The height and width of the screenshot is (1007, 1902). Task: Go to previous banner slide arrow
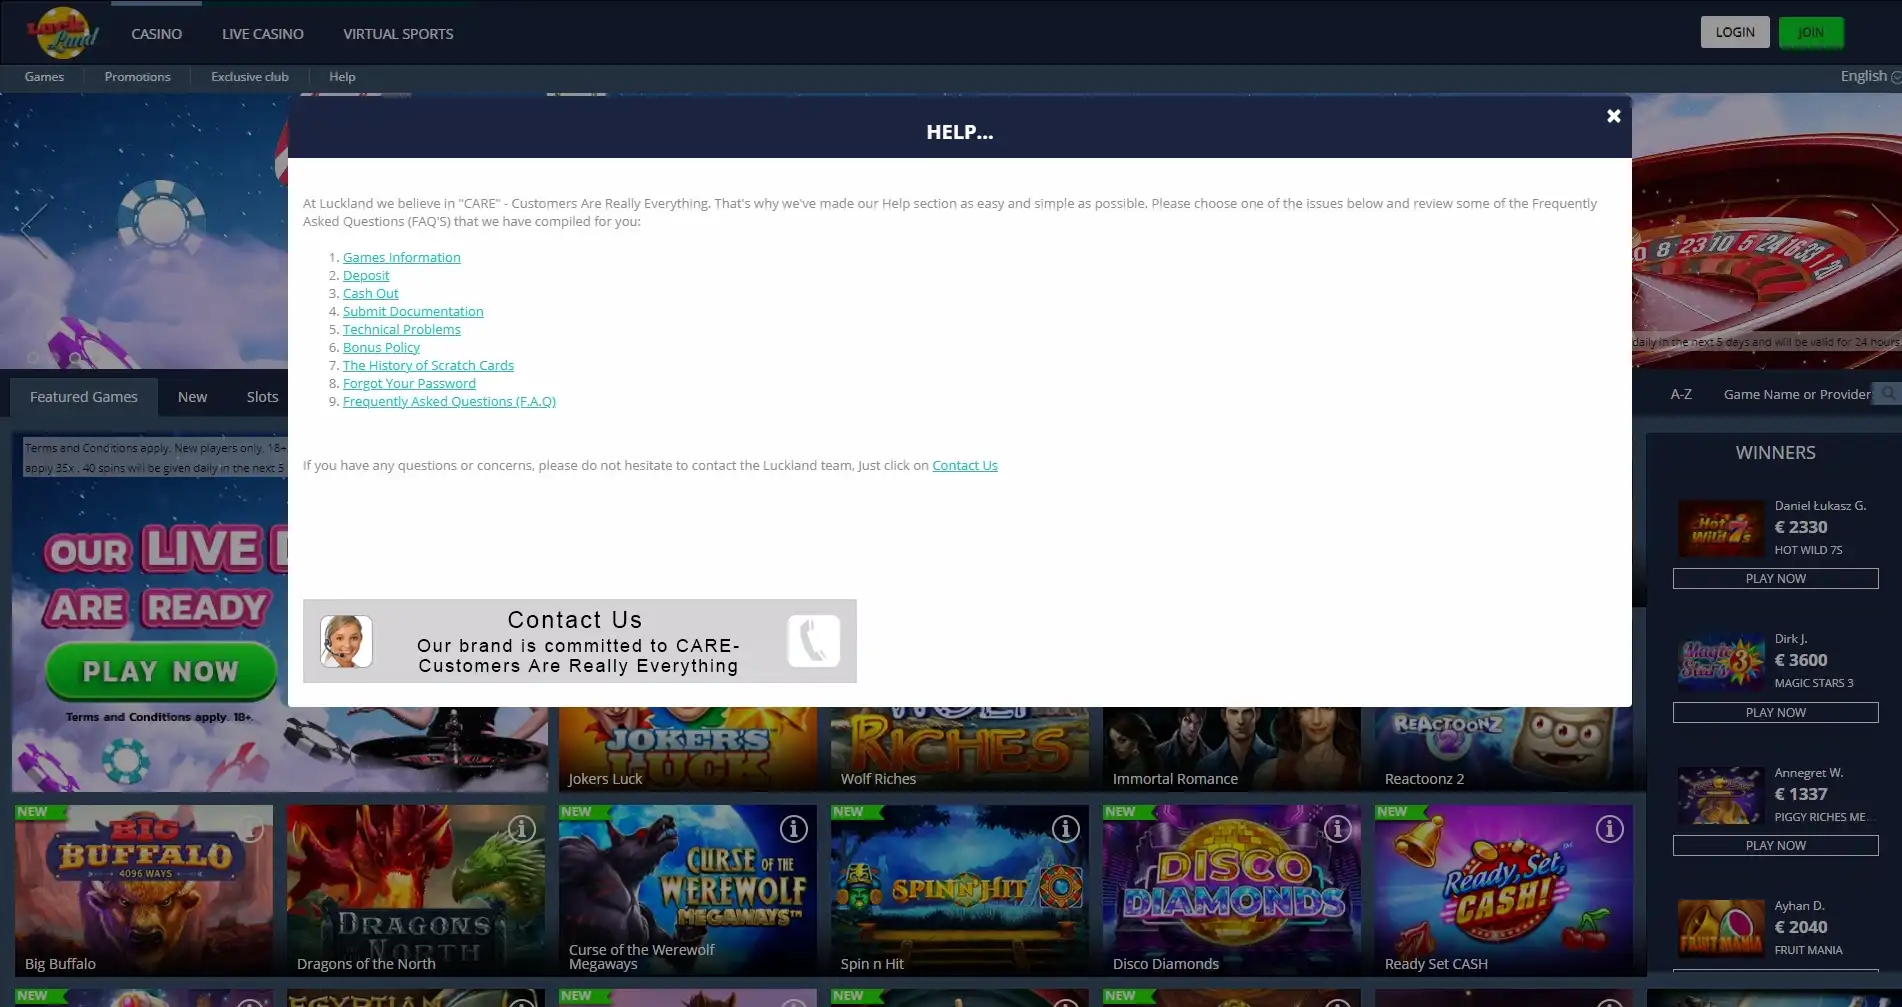34,229
